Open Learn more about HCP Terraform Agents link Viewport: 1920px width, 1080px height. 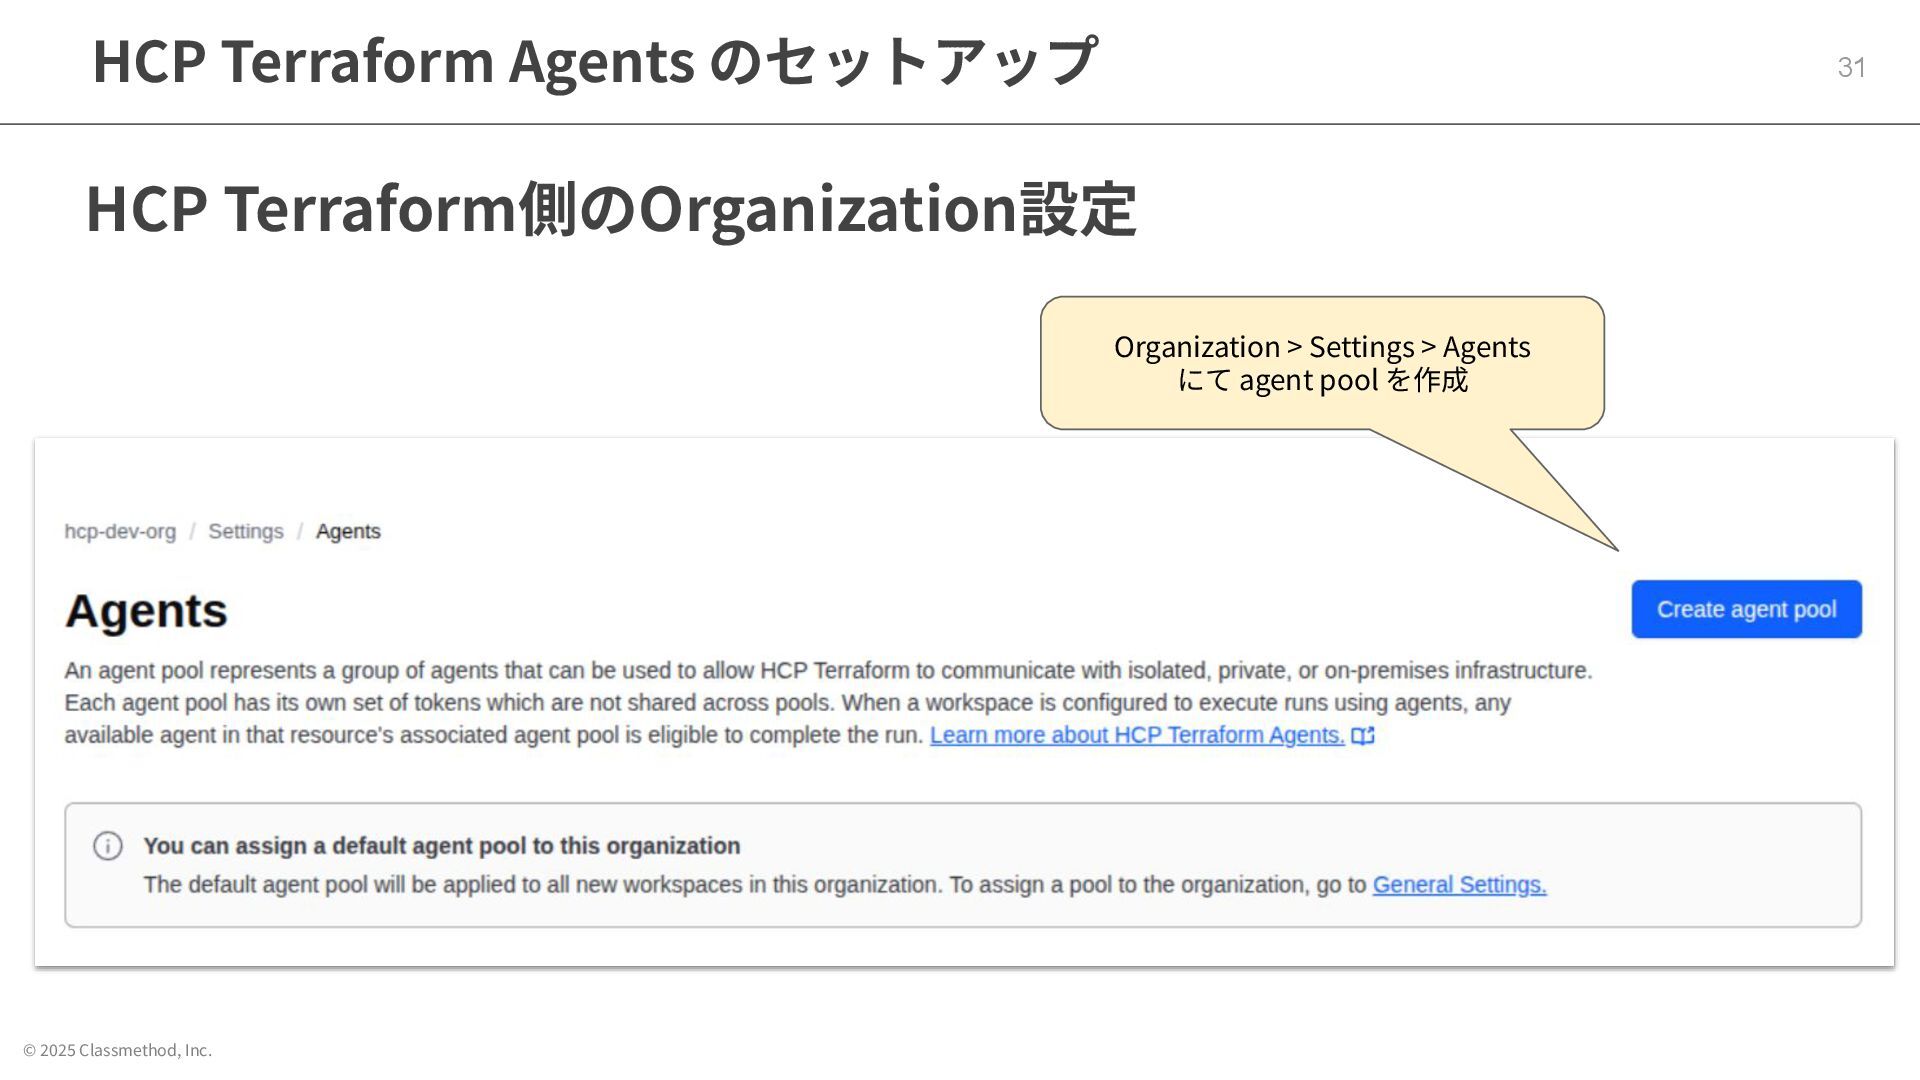tap(1137, 735)
